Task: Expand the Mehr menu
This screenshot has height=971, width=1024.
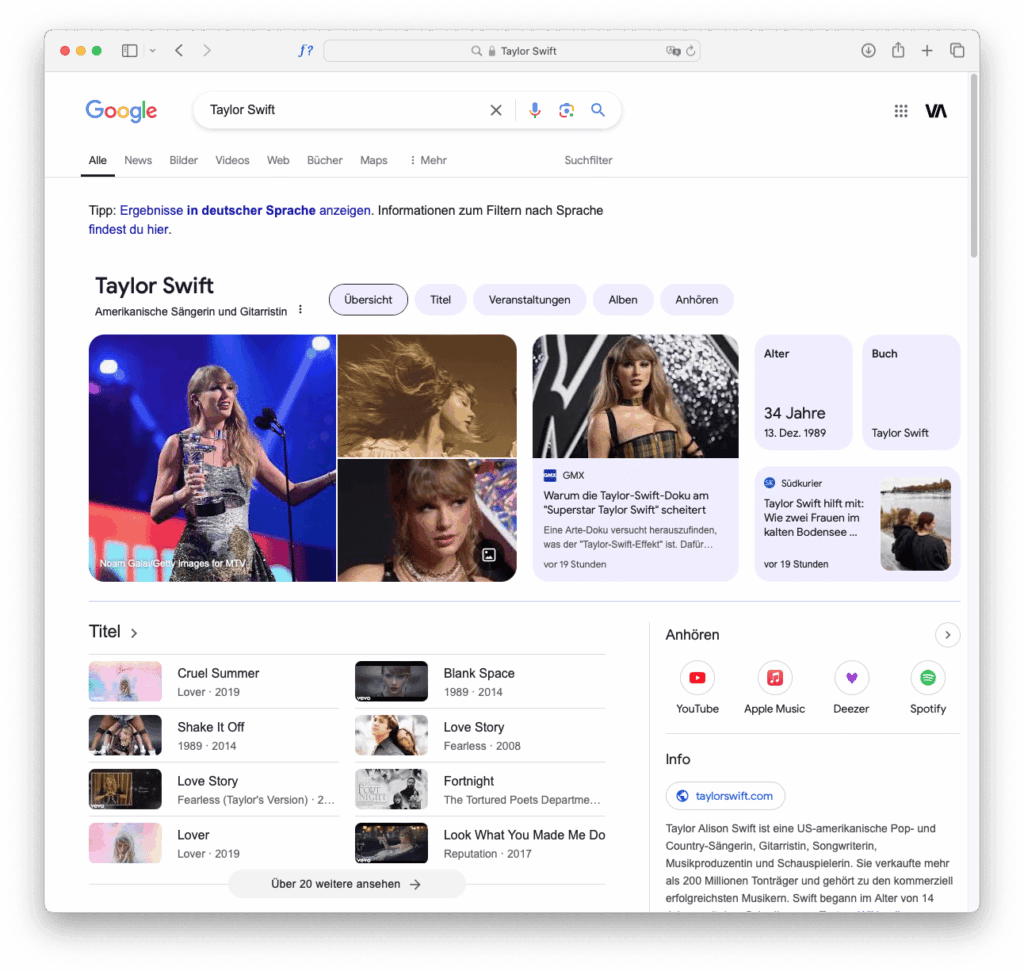Action: (x=428, y=160)
